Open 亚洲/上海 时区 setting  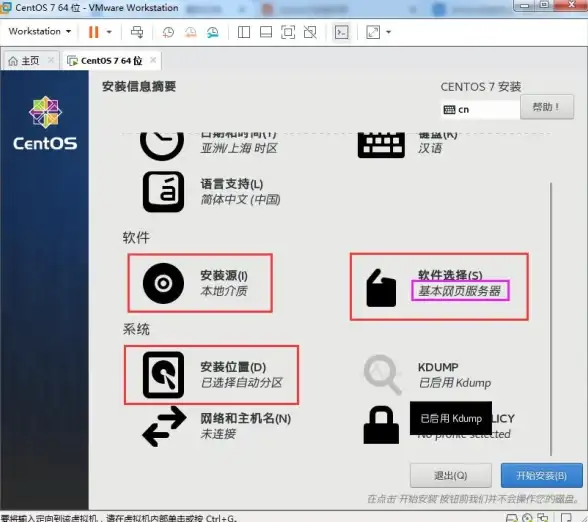point(239,148)
